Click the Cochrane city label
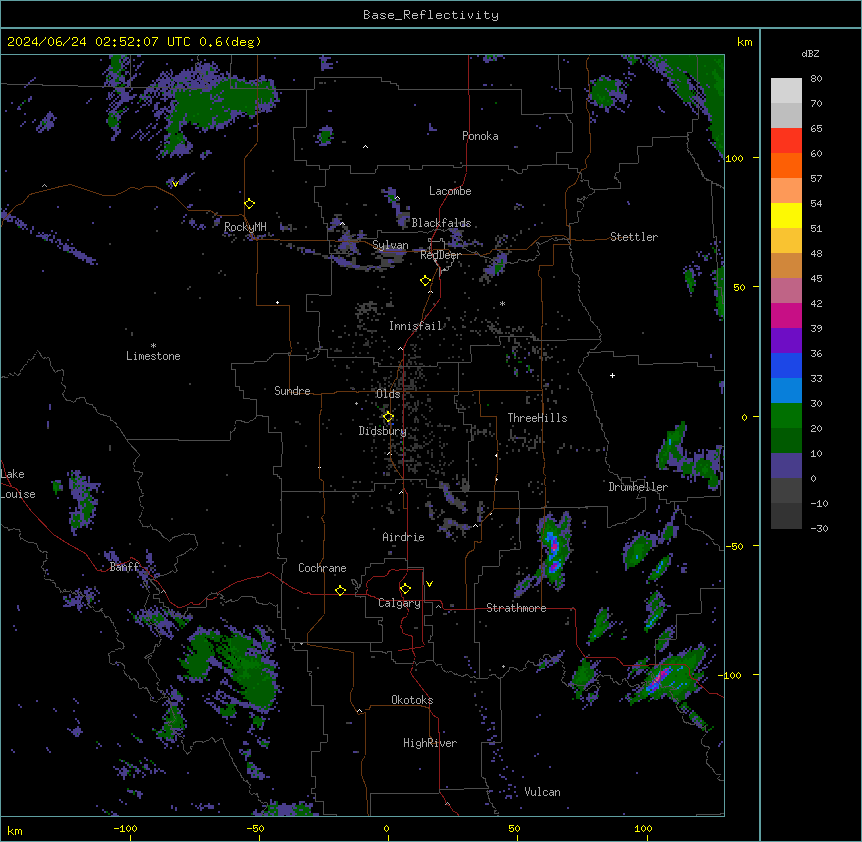The height and width of the screenshot is (842, 862). pyautogui.click(x=322, y=568)
